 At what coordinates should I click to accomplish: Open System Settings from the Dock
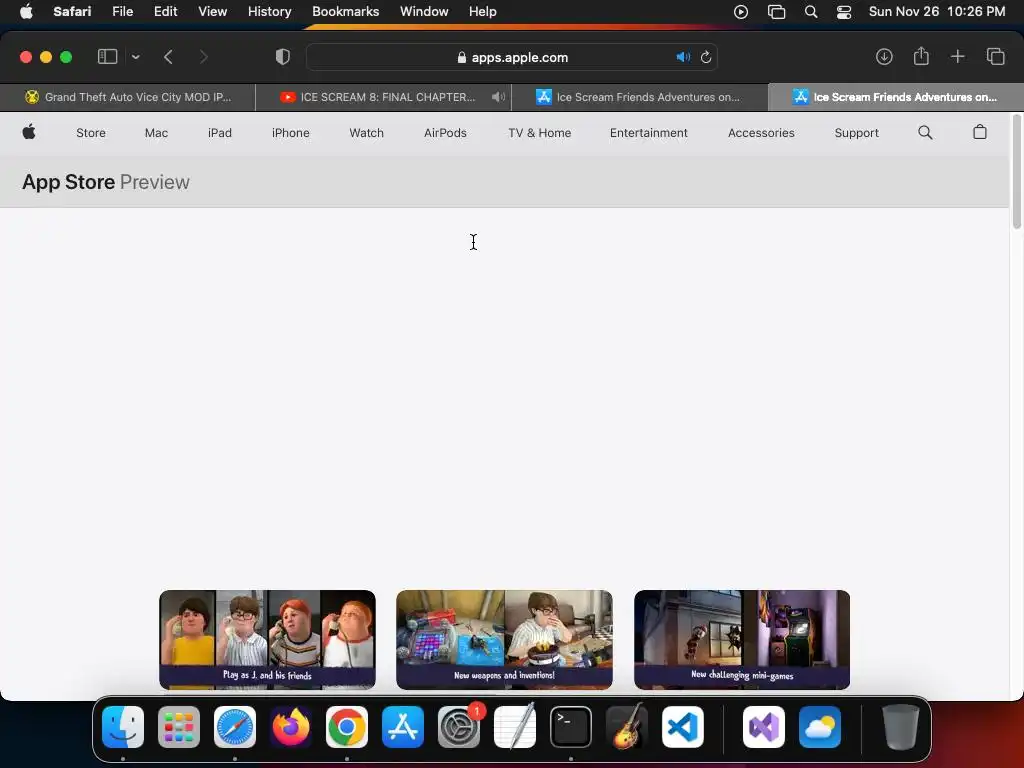[x=458, y=727]
